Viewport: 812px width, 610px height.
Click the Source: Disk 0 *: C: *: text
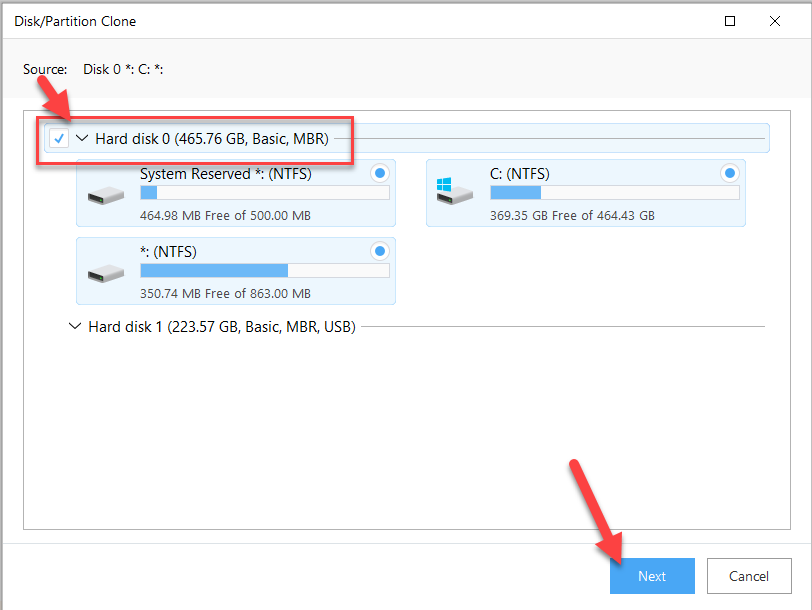pyautogui.click(x=93, y=69)
